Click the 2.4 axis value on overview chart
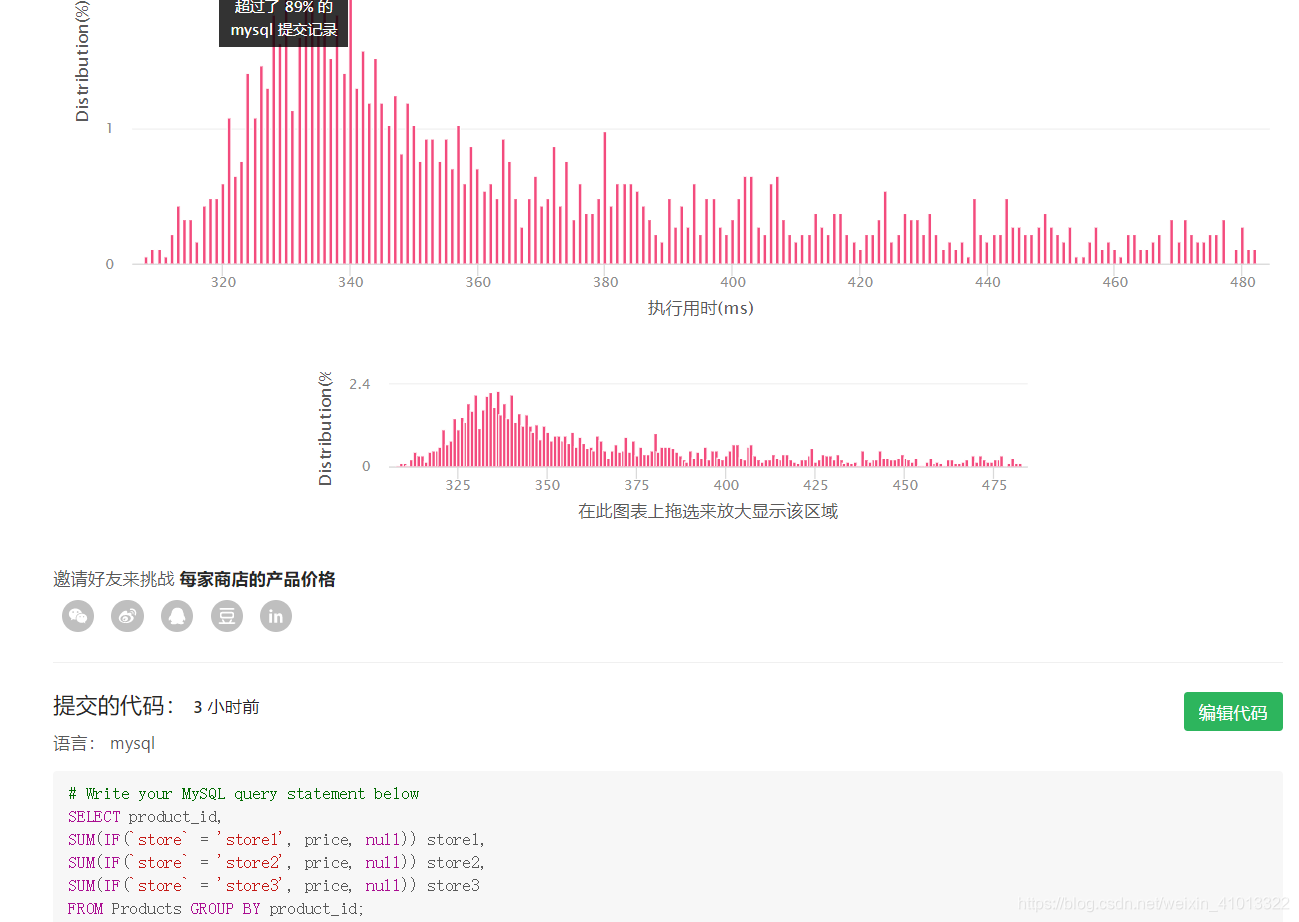 [x=360, y=384]
